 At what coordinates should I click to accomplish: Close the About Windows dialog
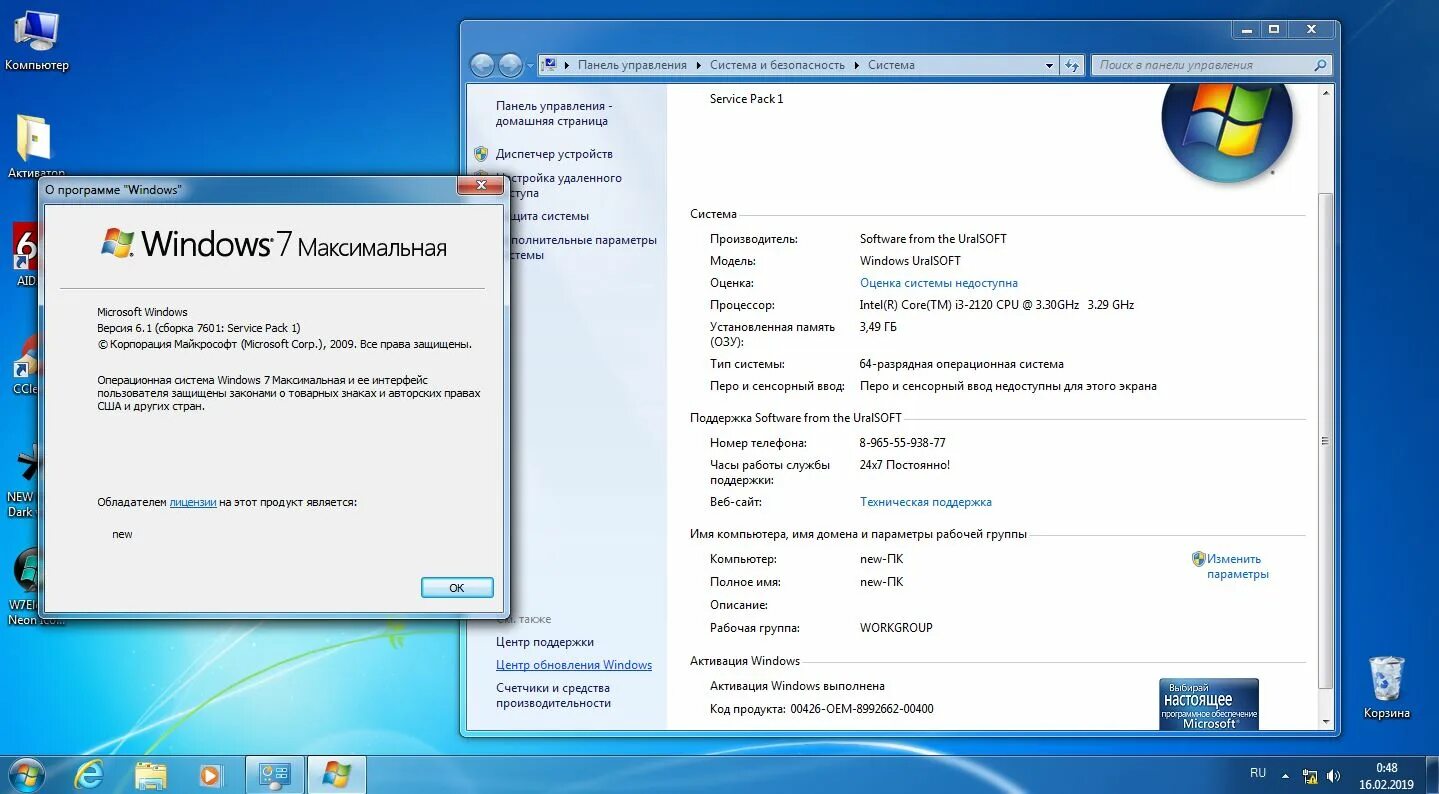click(x=480, y=186)
